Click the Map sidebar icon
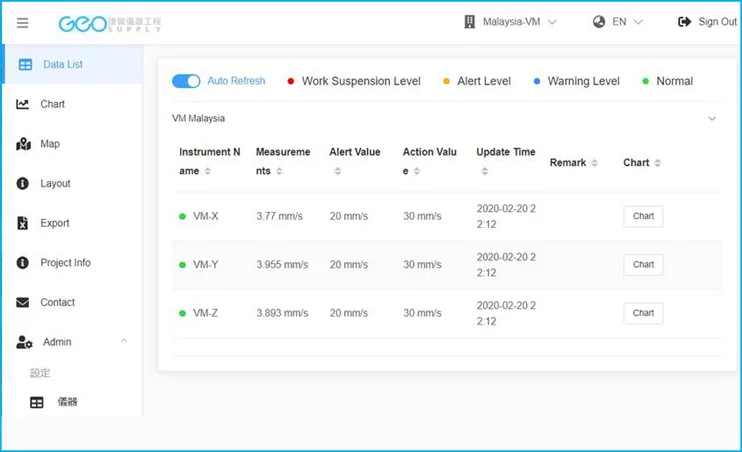Image resolution: width=742 pixels, height=452 pixels. (x=23, y=144)
